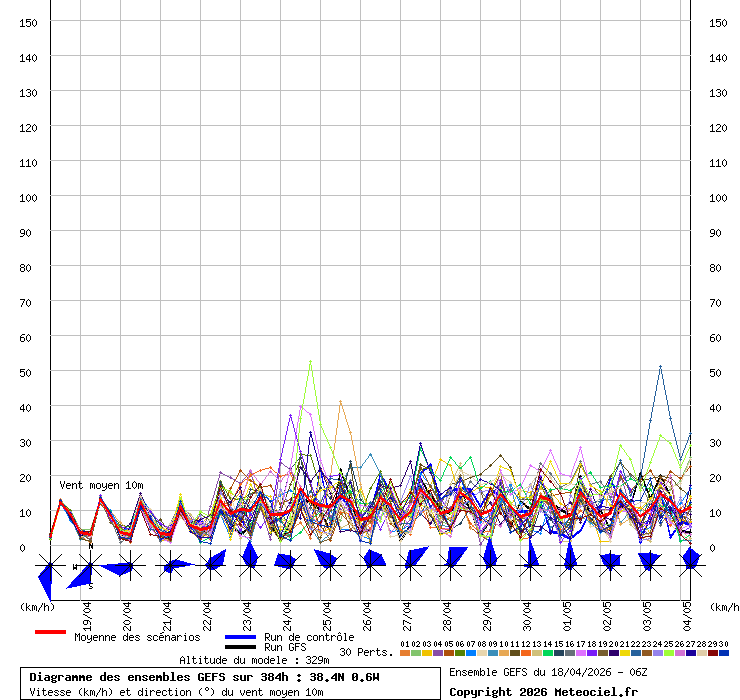
Task: Click the red Moyenne des scénarios legend line
Action: coord(50,633)
